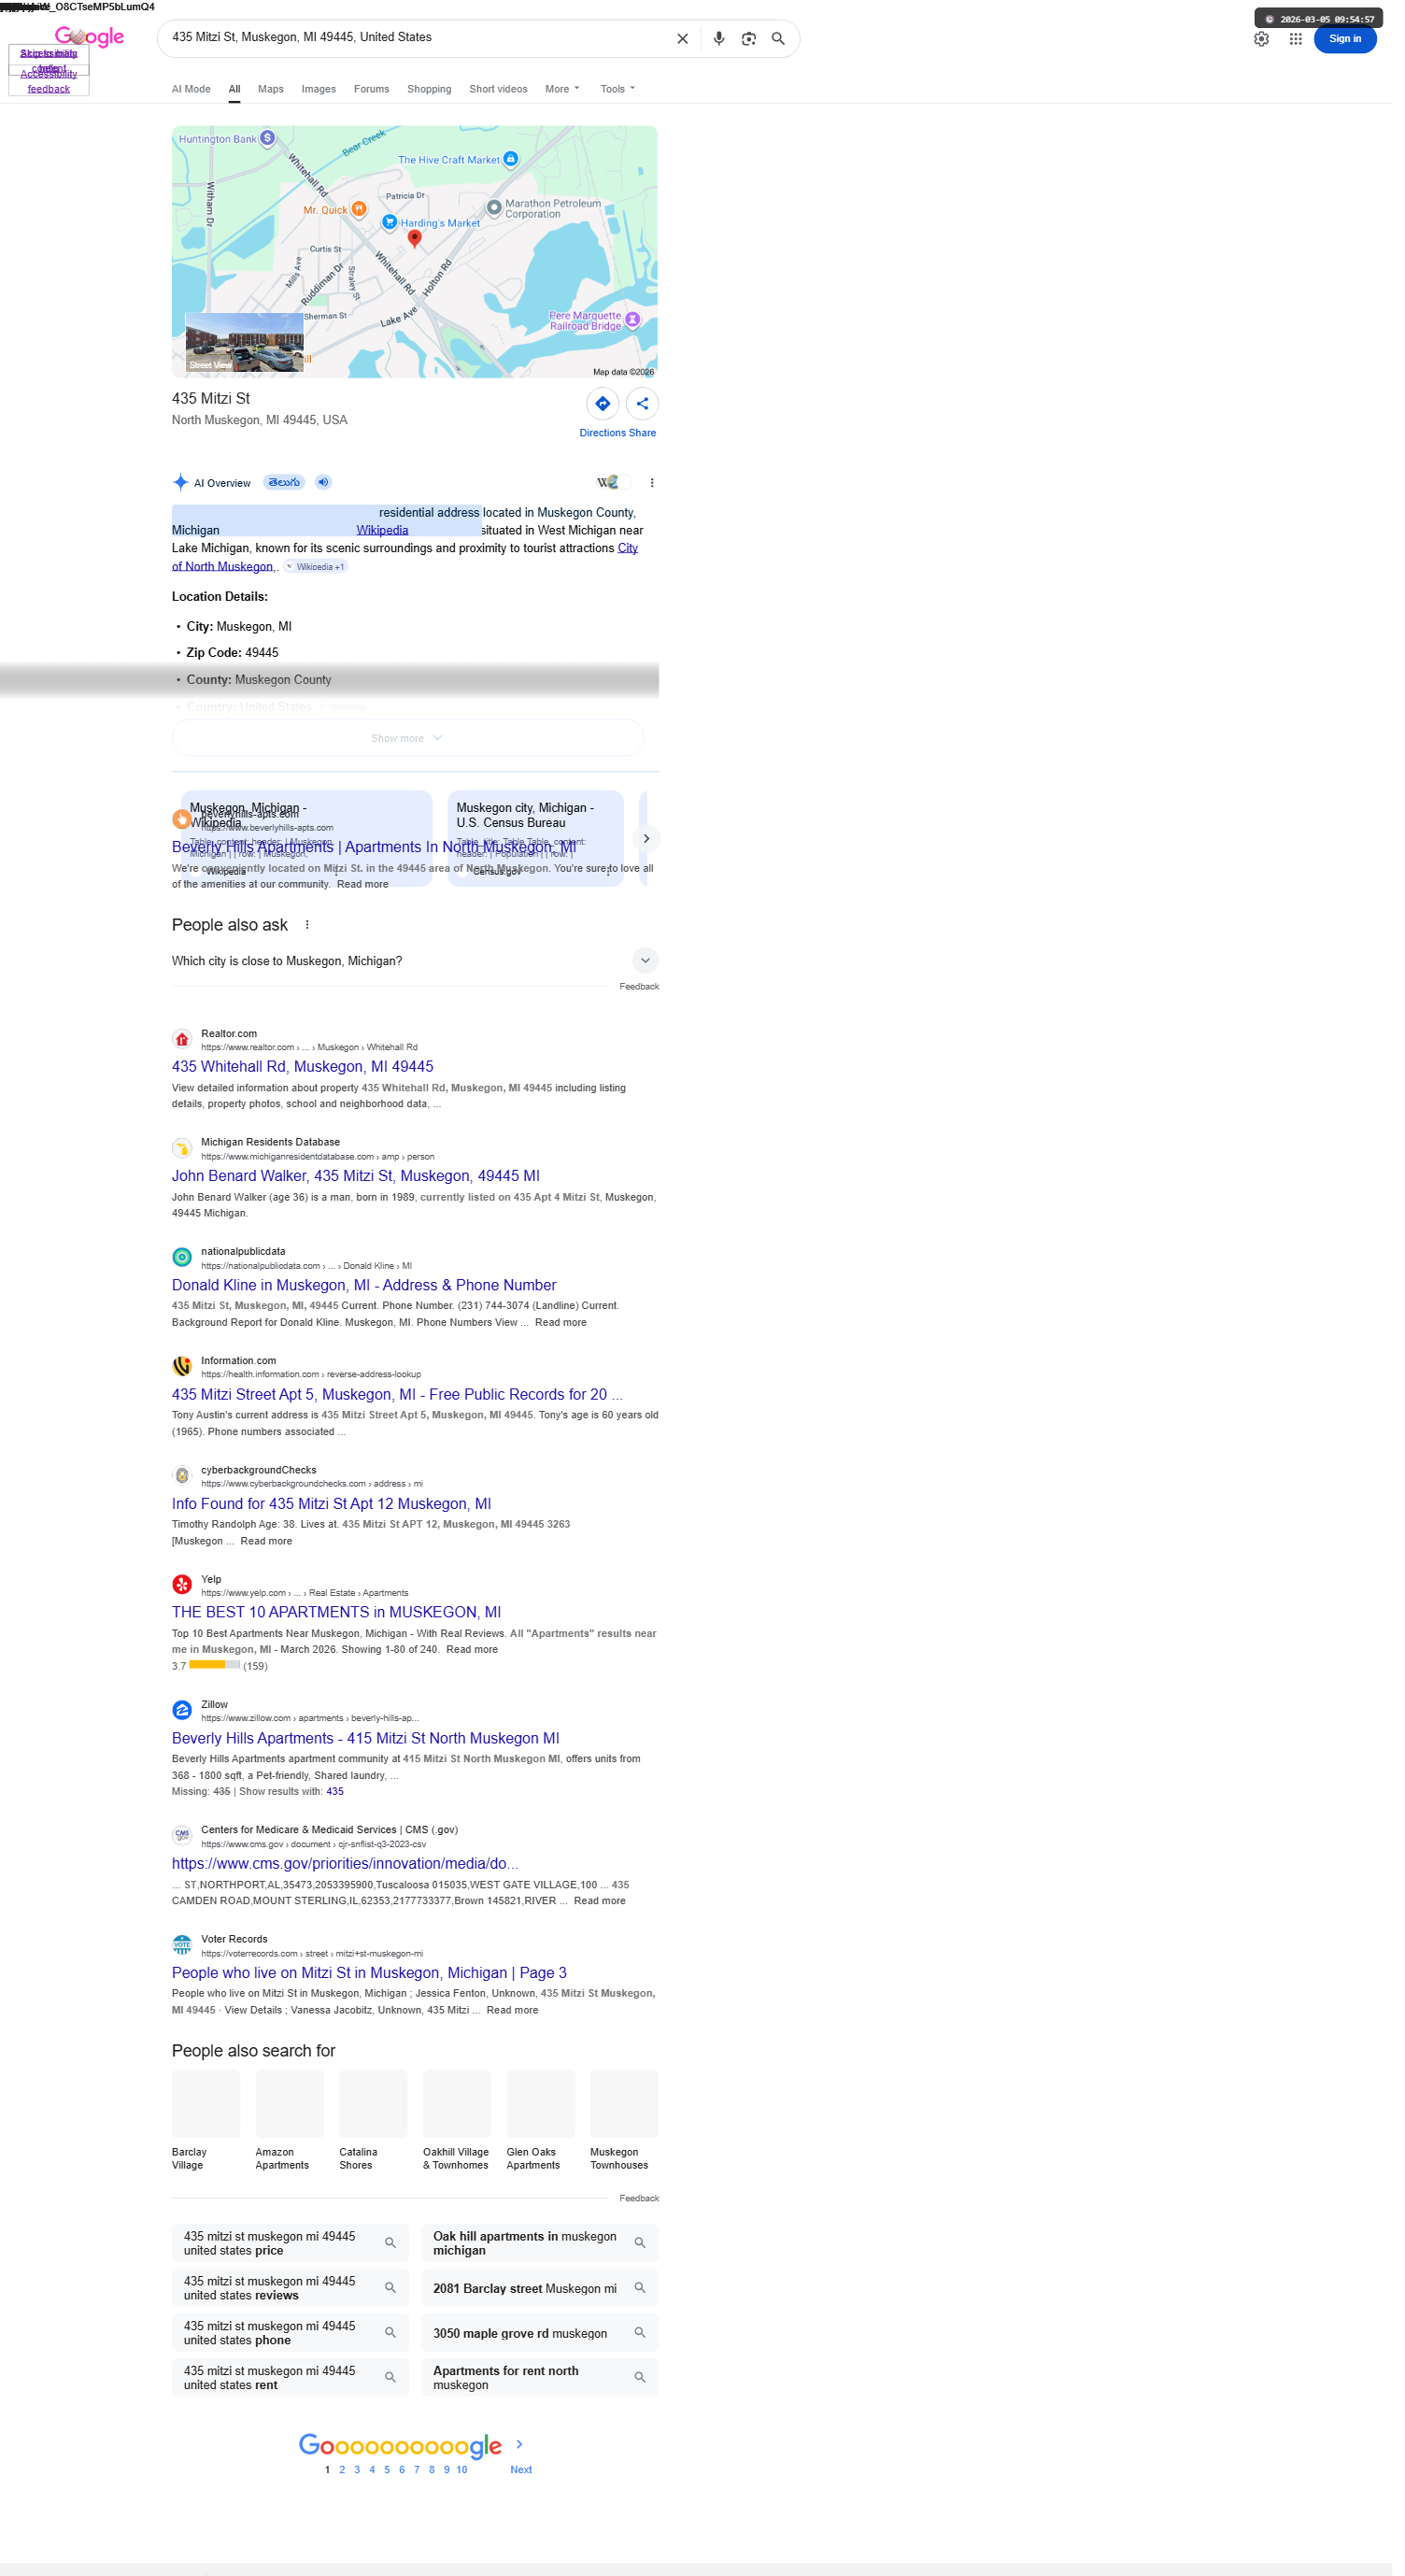This screenshot has height=2576, width=1405.
Task: Go to the Next results page
Action: click(521, 2469)
